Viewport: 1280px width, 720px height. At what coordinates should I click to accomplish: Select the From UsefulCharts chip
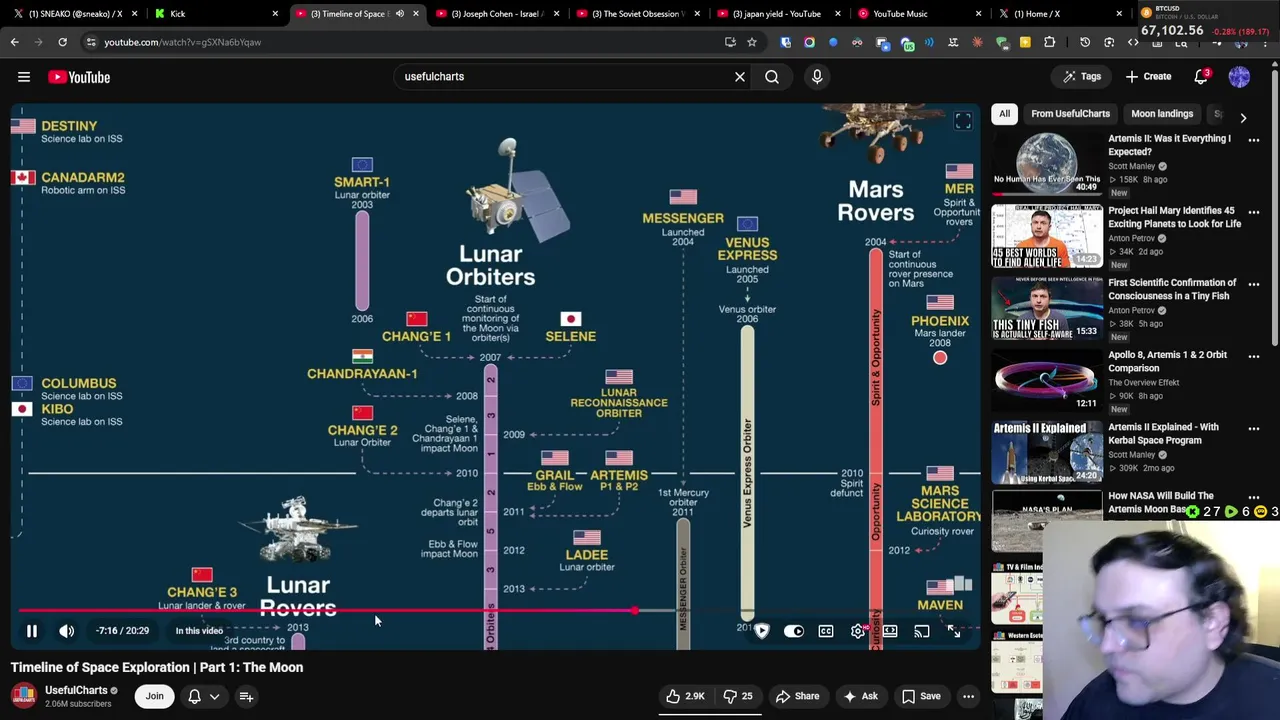click(x=1070, y=114)
